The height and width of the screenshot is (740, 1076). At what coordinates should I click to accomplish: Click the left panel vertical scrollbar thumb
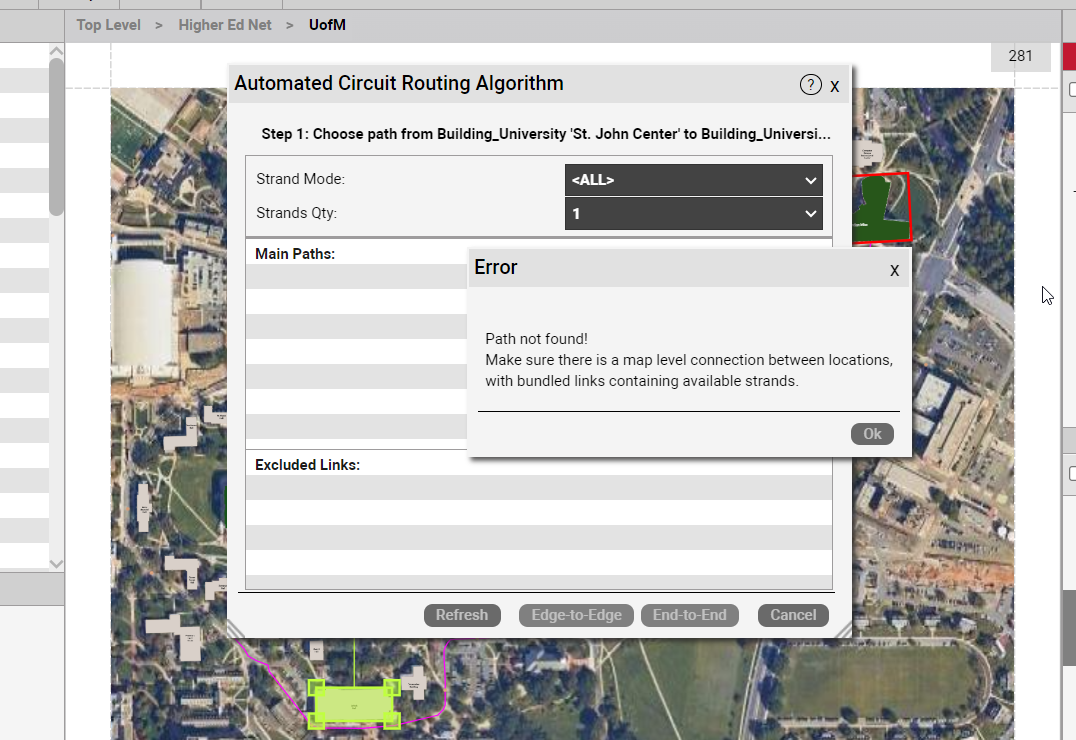pyautogui.click(x=56, y=135)
